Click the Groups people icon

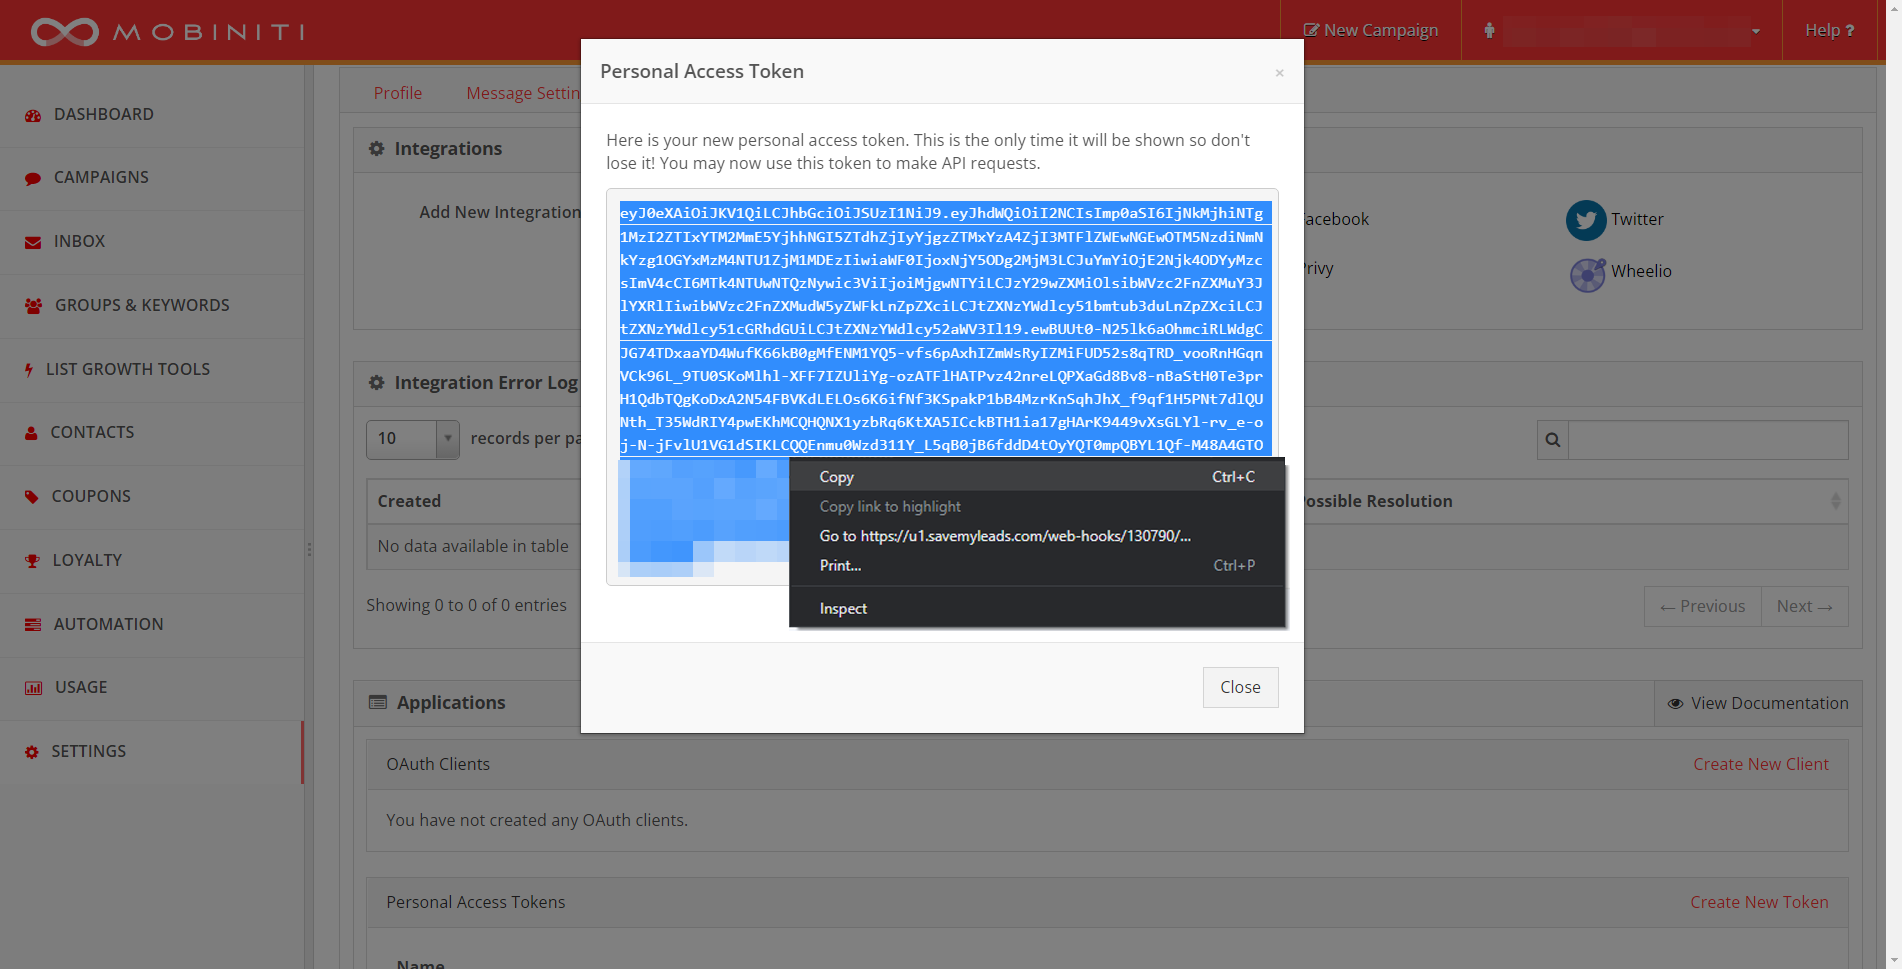(x=33, y=306)
